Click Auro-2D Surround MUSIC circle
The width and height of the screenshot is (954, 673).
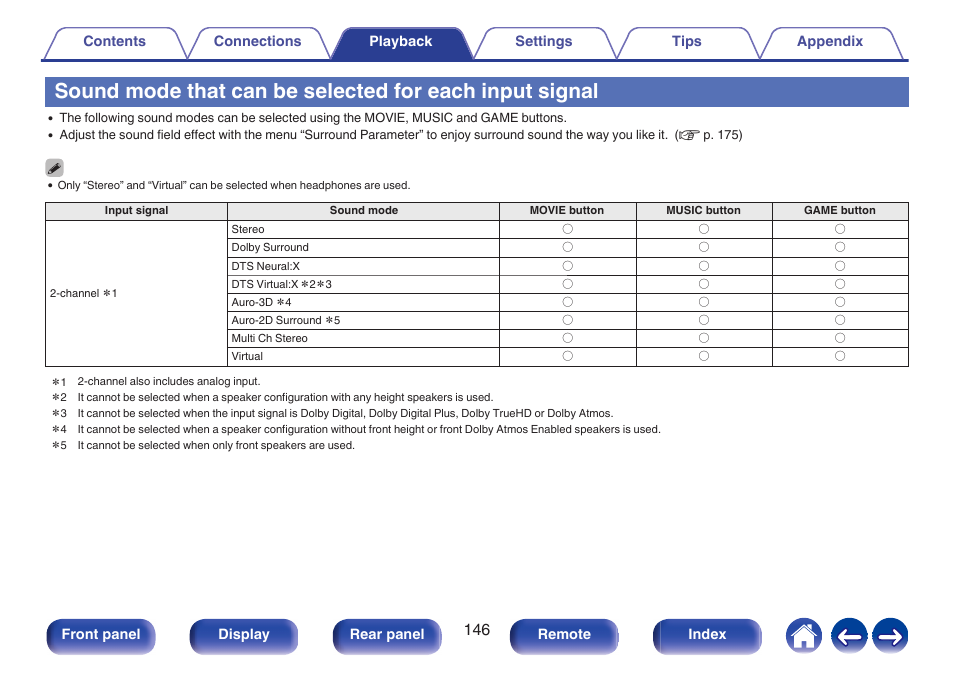(704, 320)
